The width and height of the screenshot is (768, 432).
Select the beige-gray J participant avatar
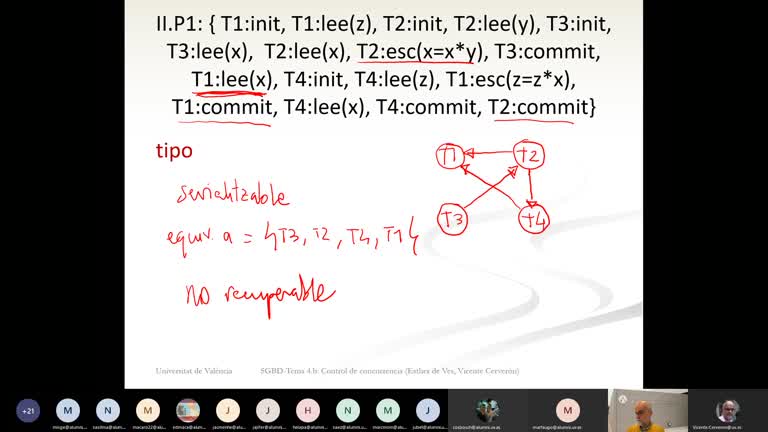click(268, 410)
